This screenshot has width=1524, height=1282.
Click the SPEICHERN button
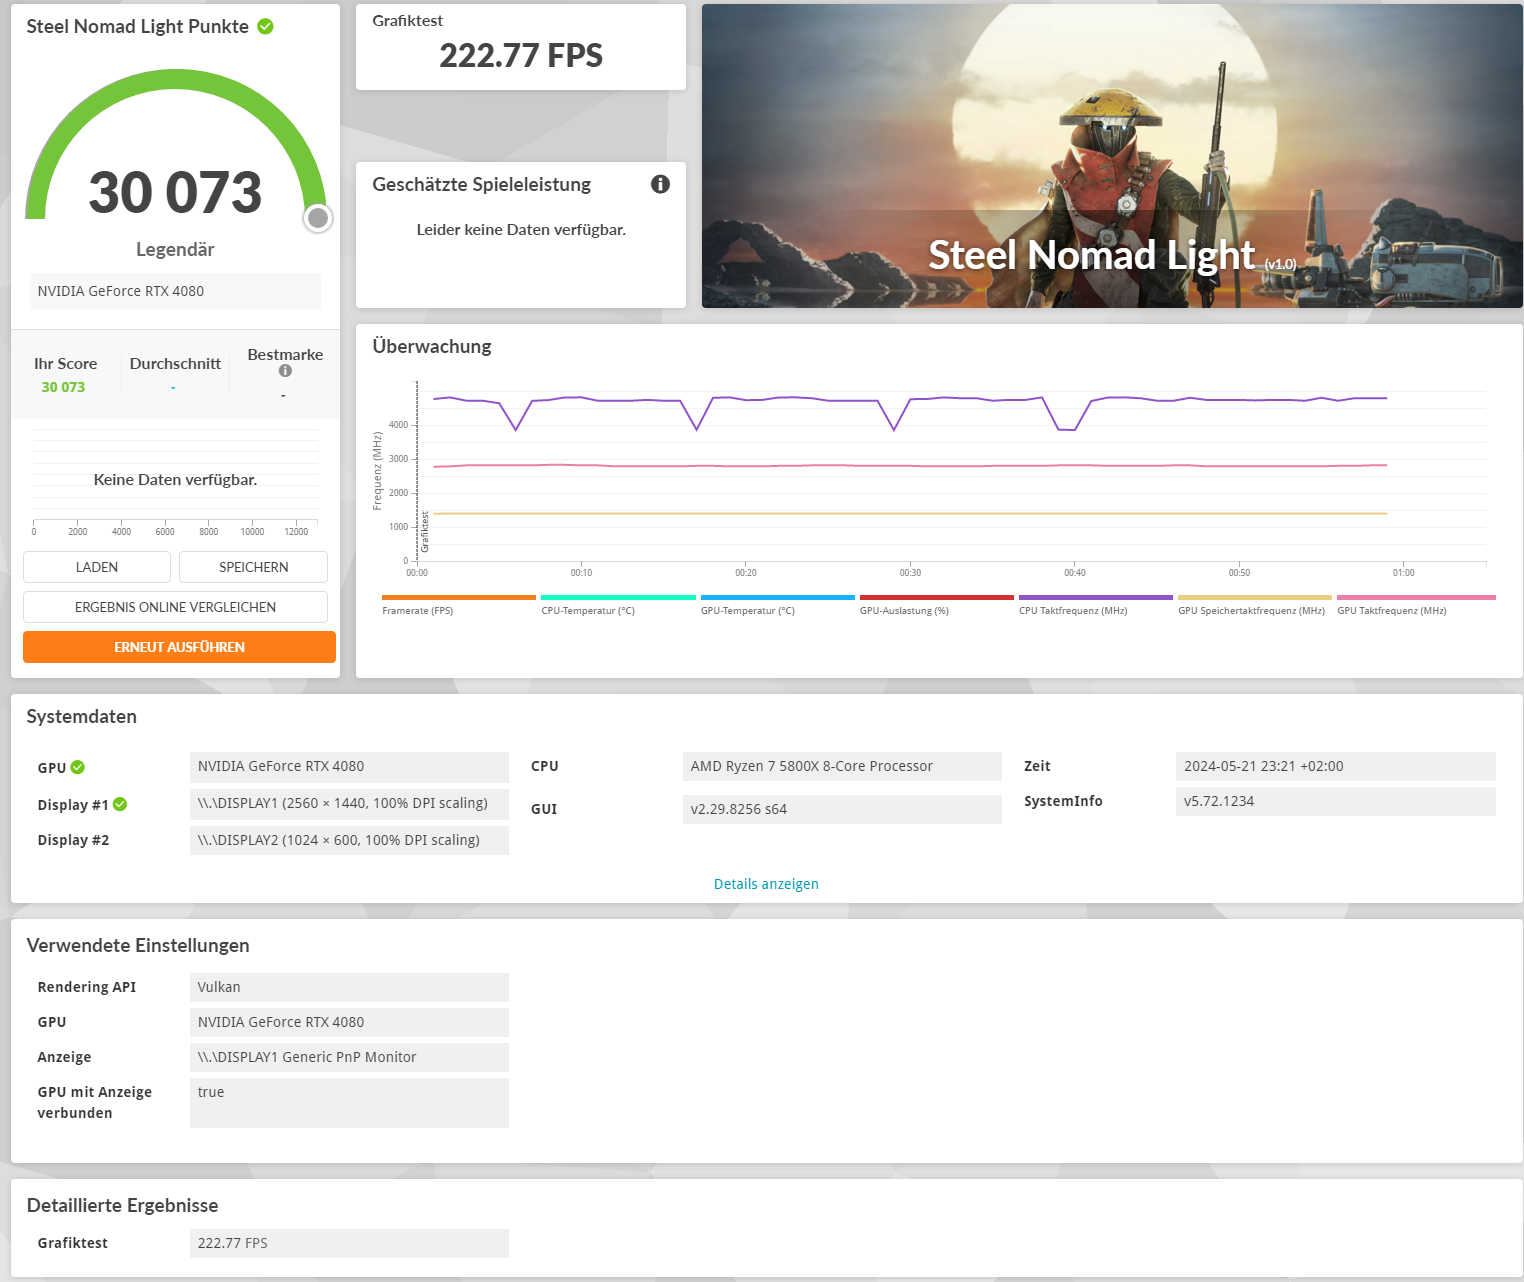point(253,567)
